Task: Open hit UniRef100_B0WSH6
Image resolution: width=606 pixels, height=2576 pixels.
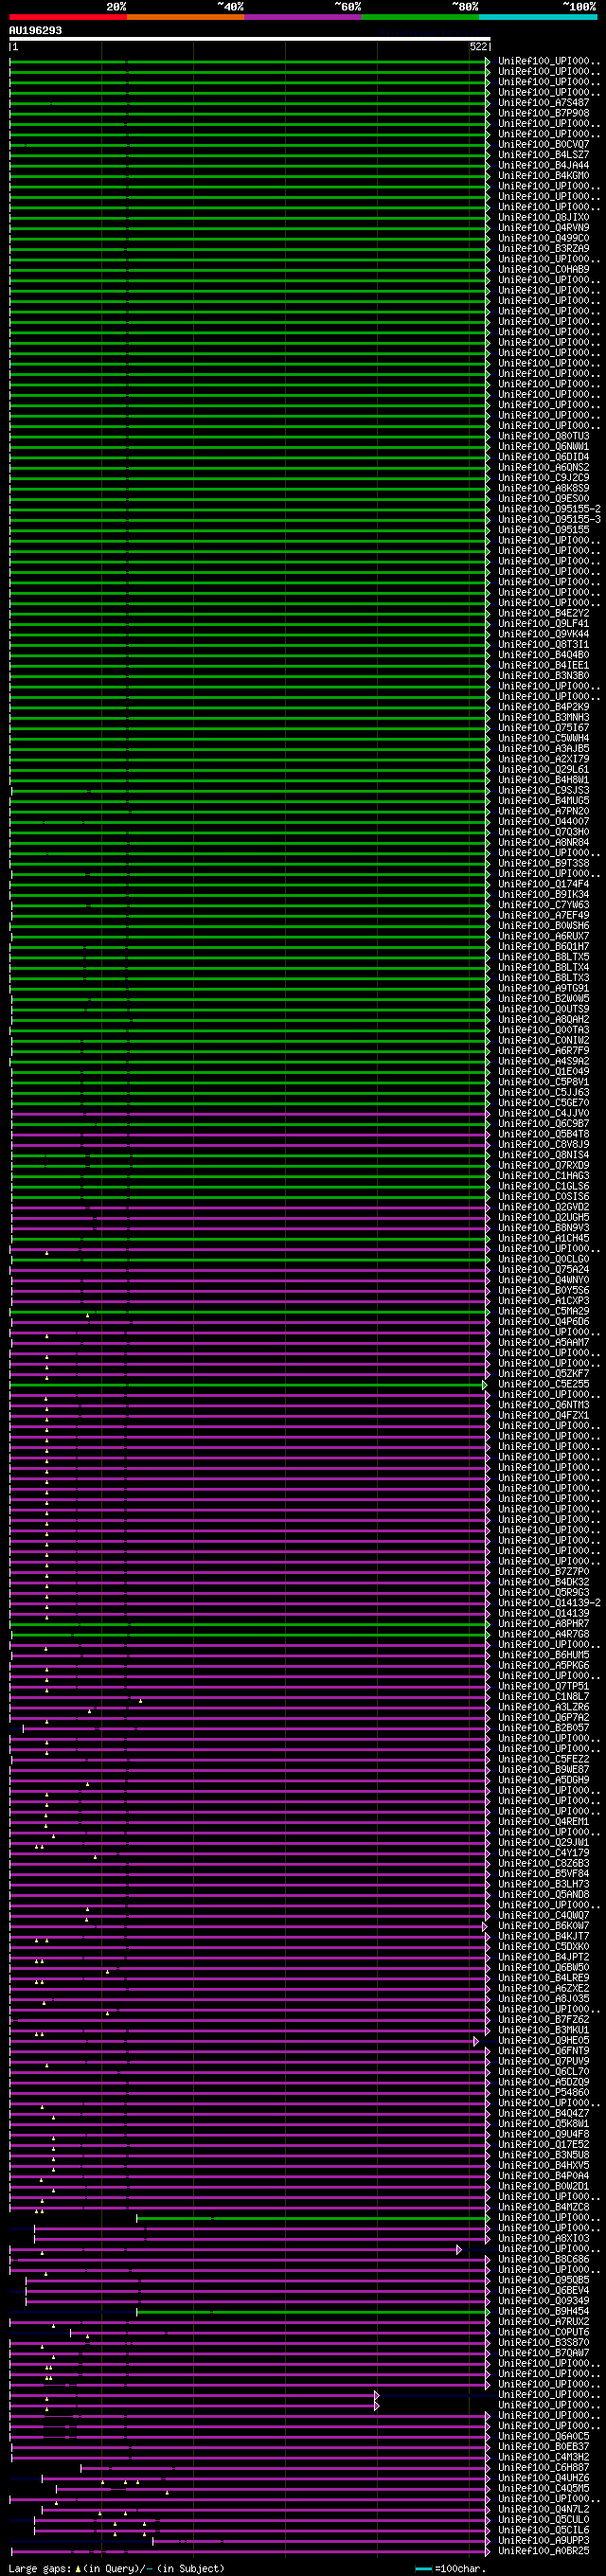Action: (x=544, y=926)
